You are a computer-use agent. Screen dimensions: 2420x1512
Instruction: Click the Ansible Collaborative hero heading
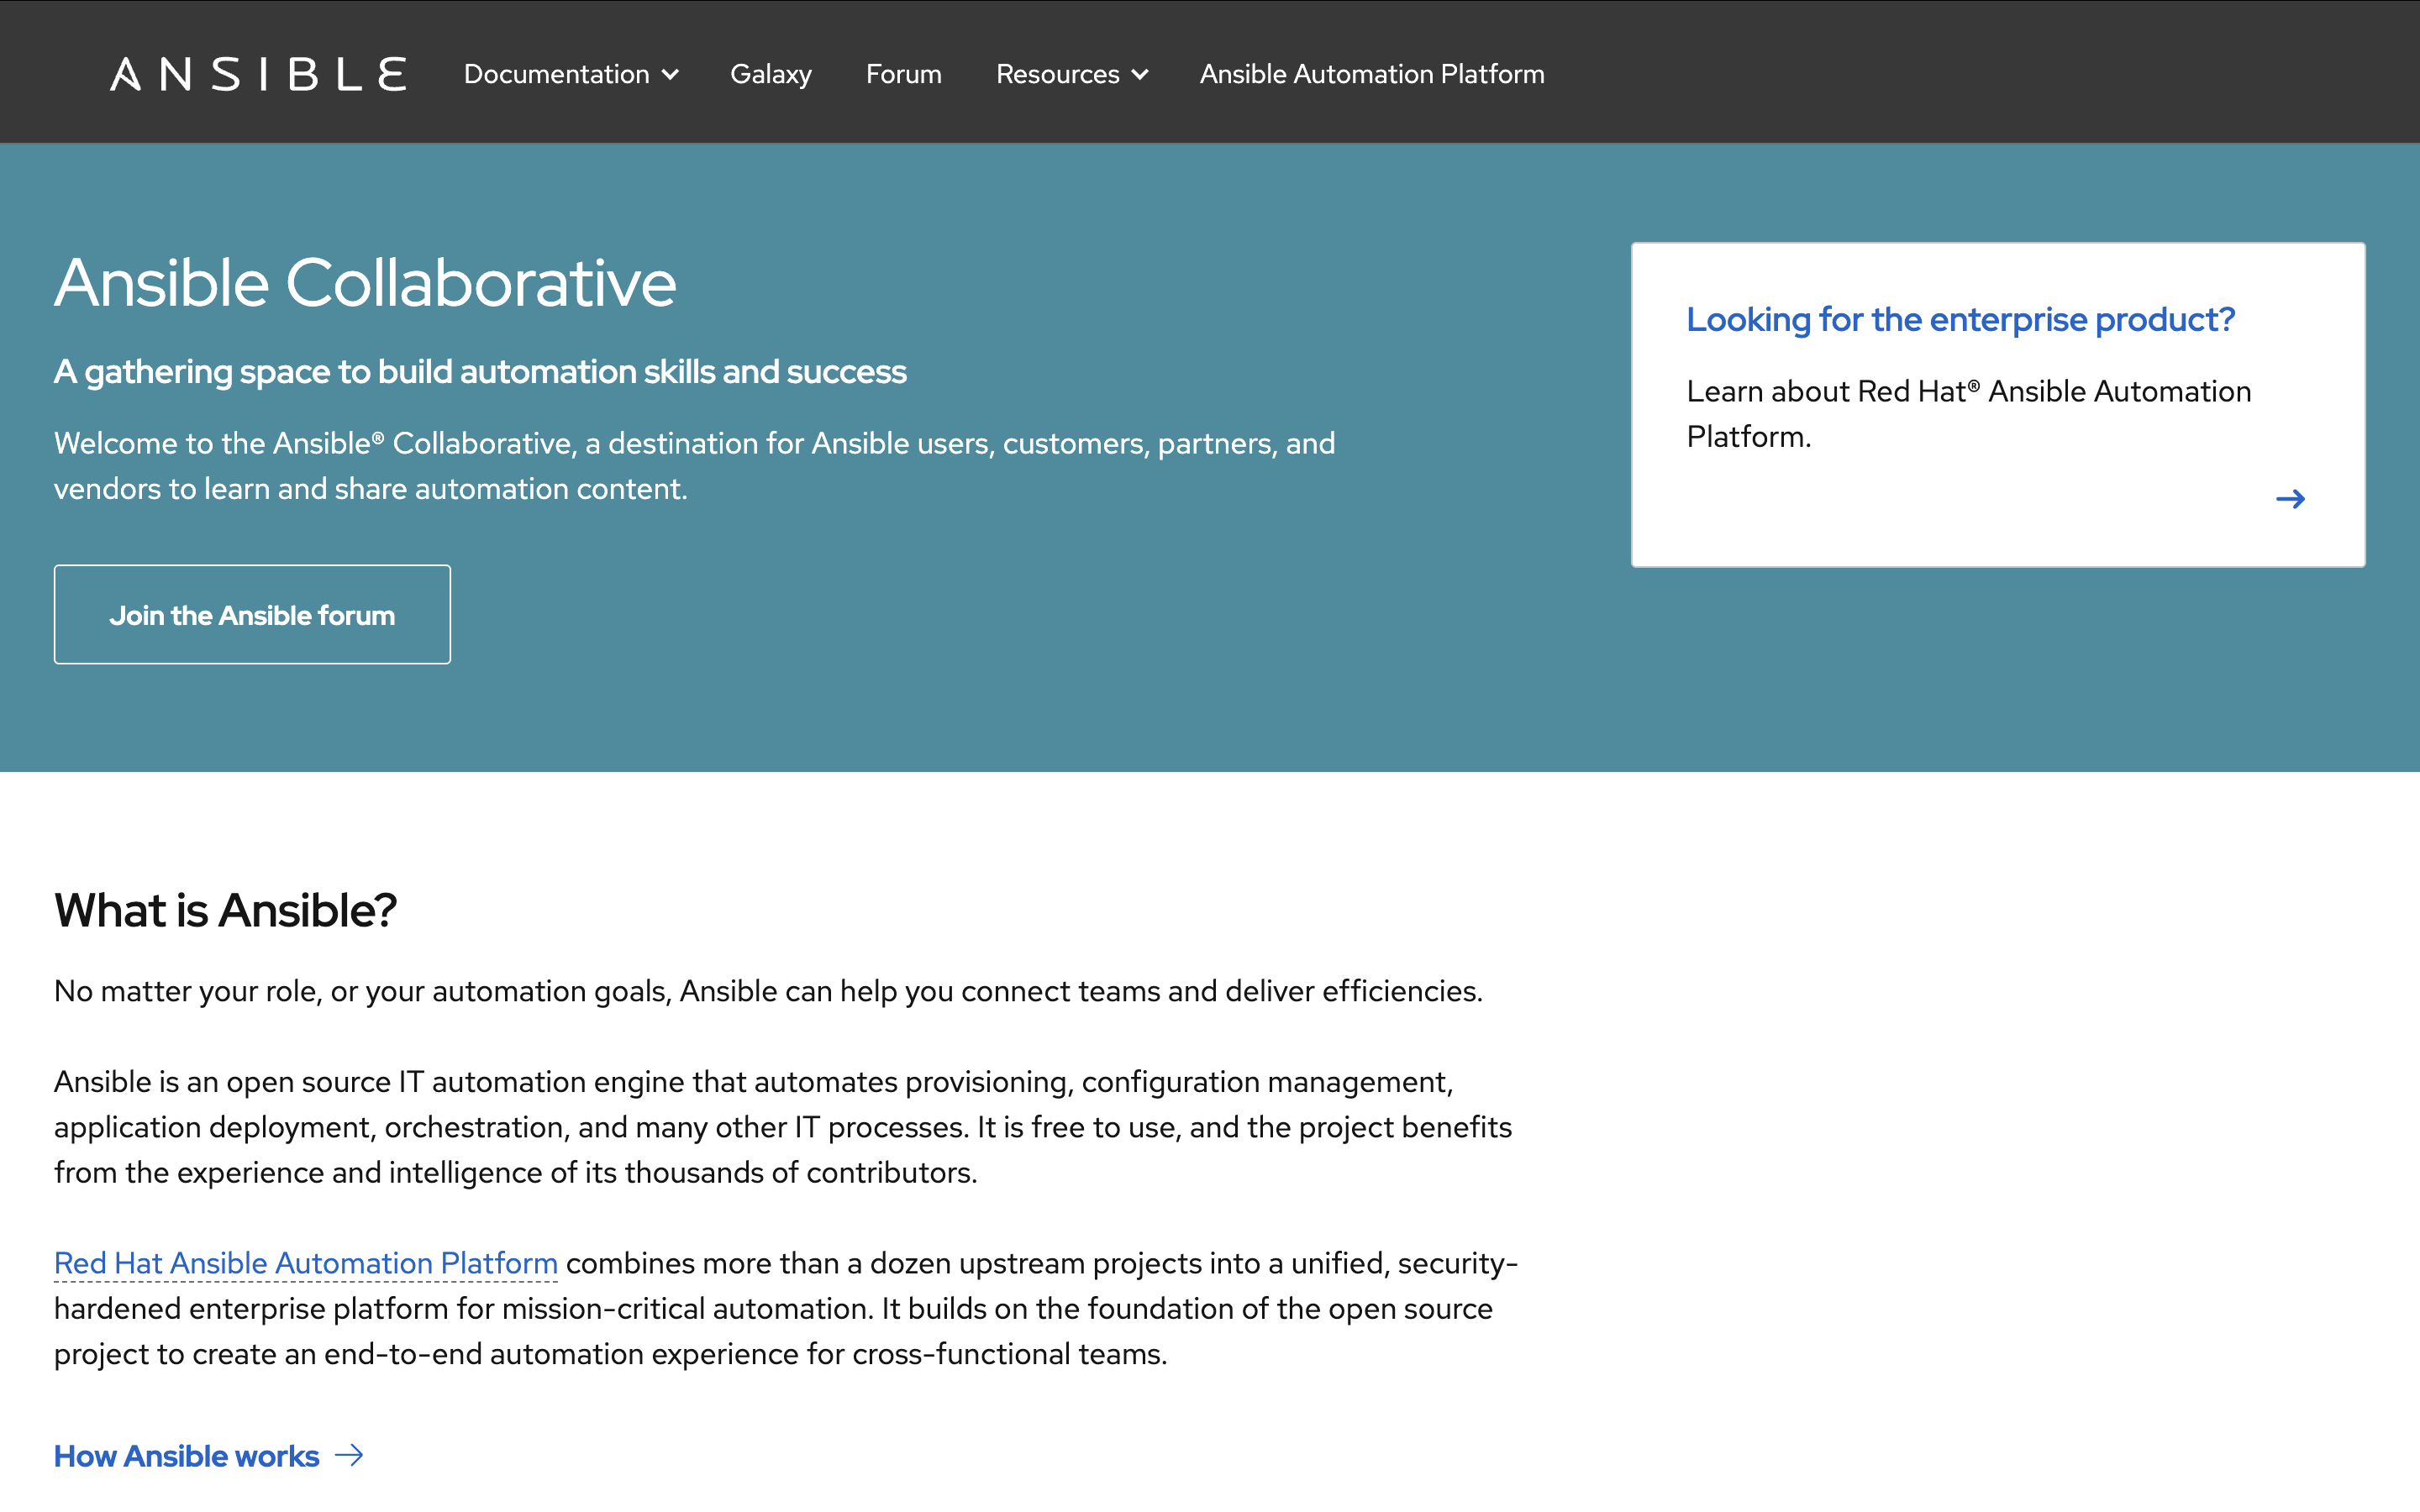tap(365, 283)
